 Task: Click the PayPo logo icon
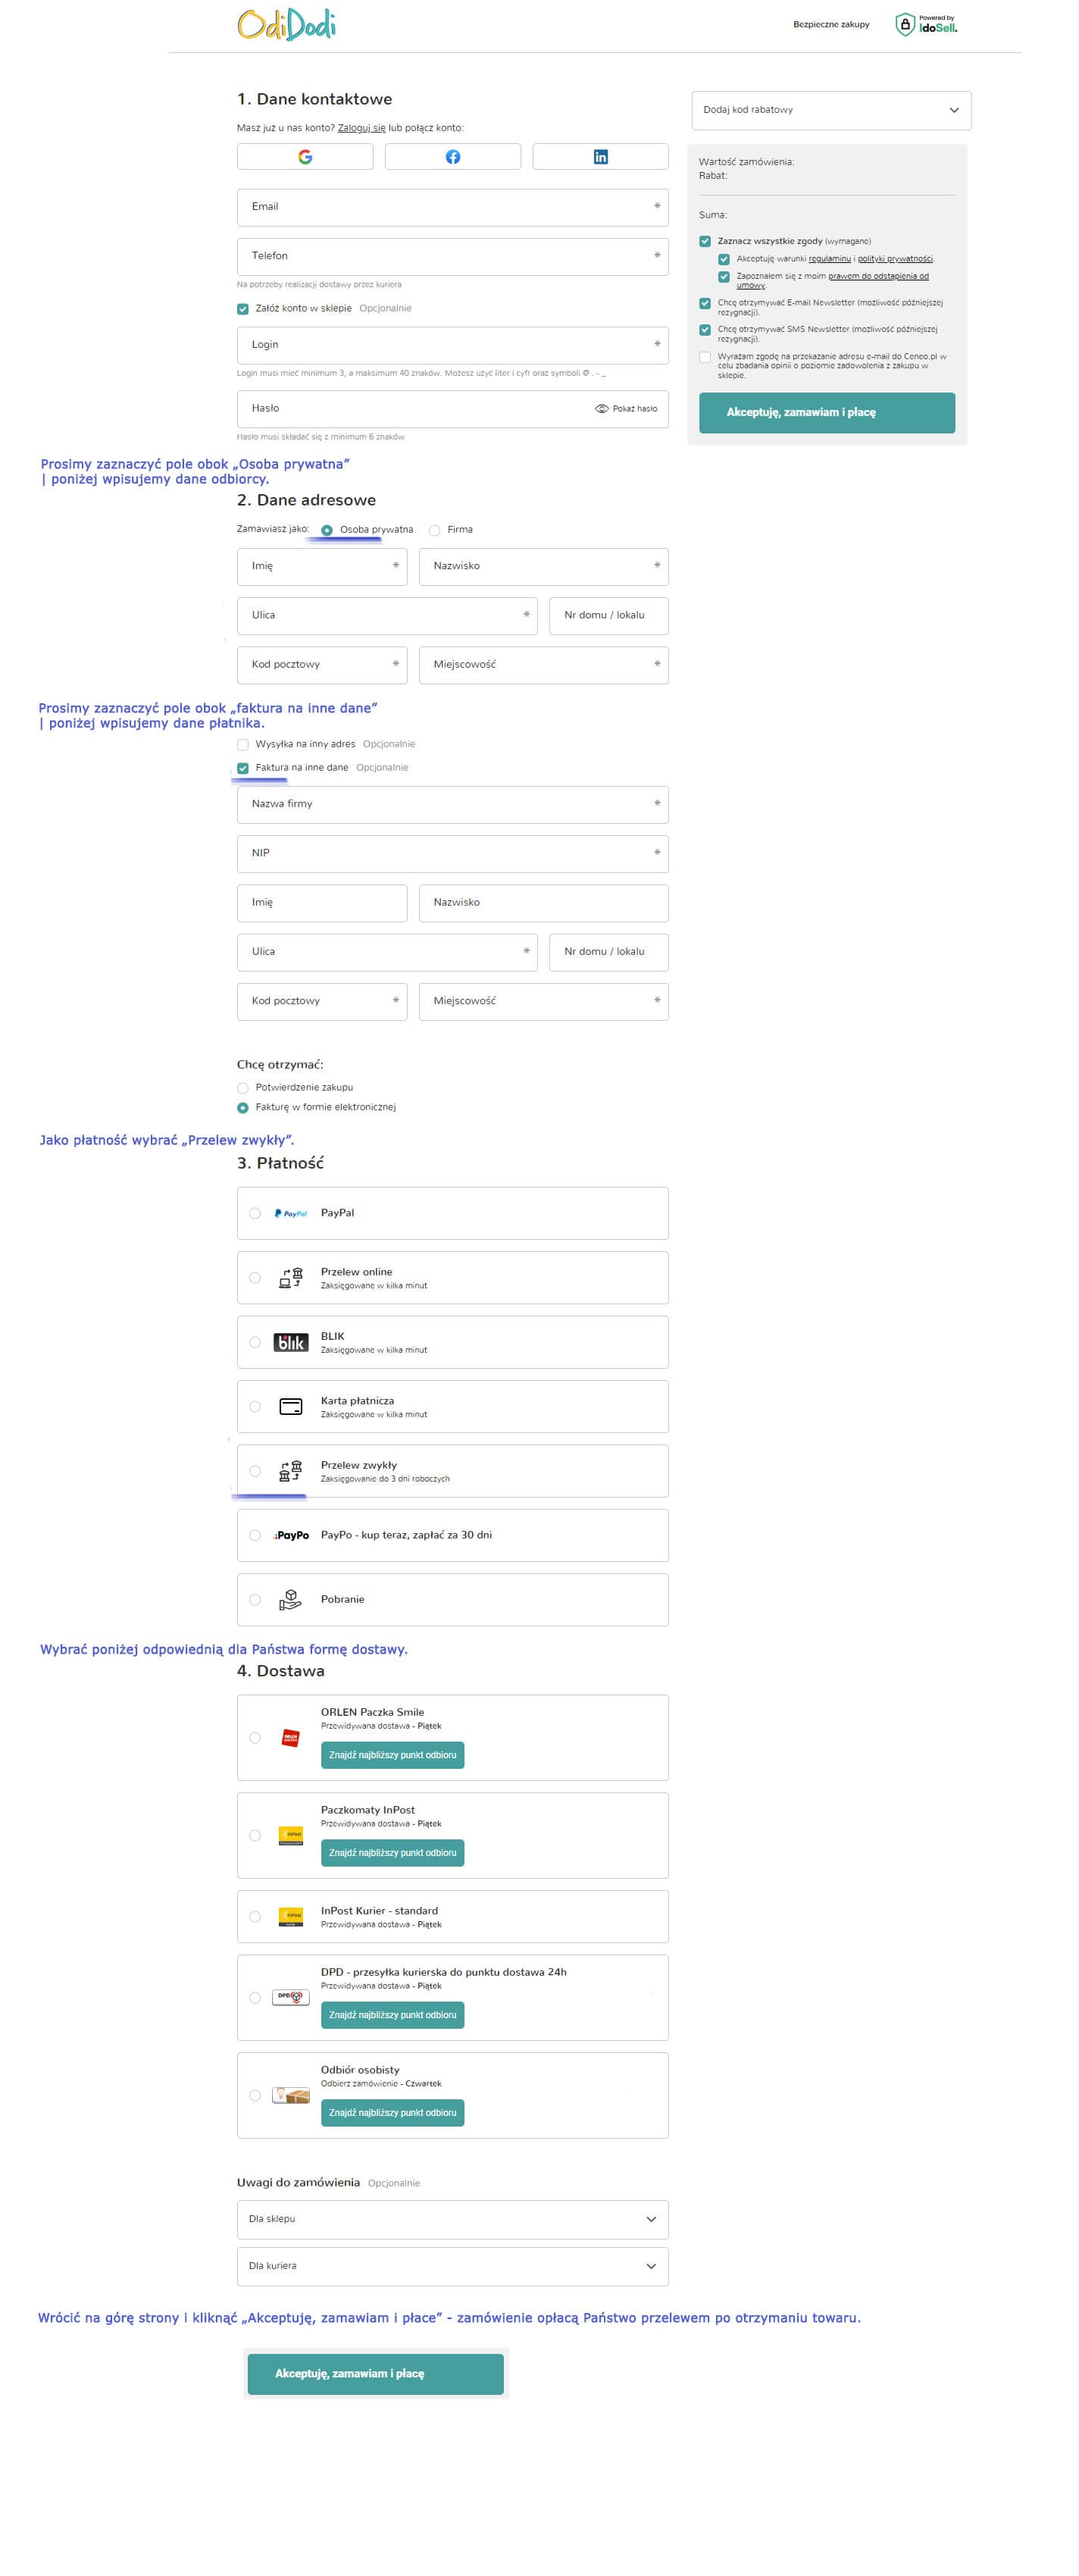(291, 1535)
